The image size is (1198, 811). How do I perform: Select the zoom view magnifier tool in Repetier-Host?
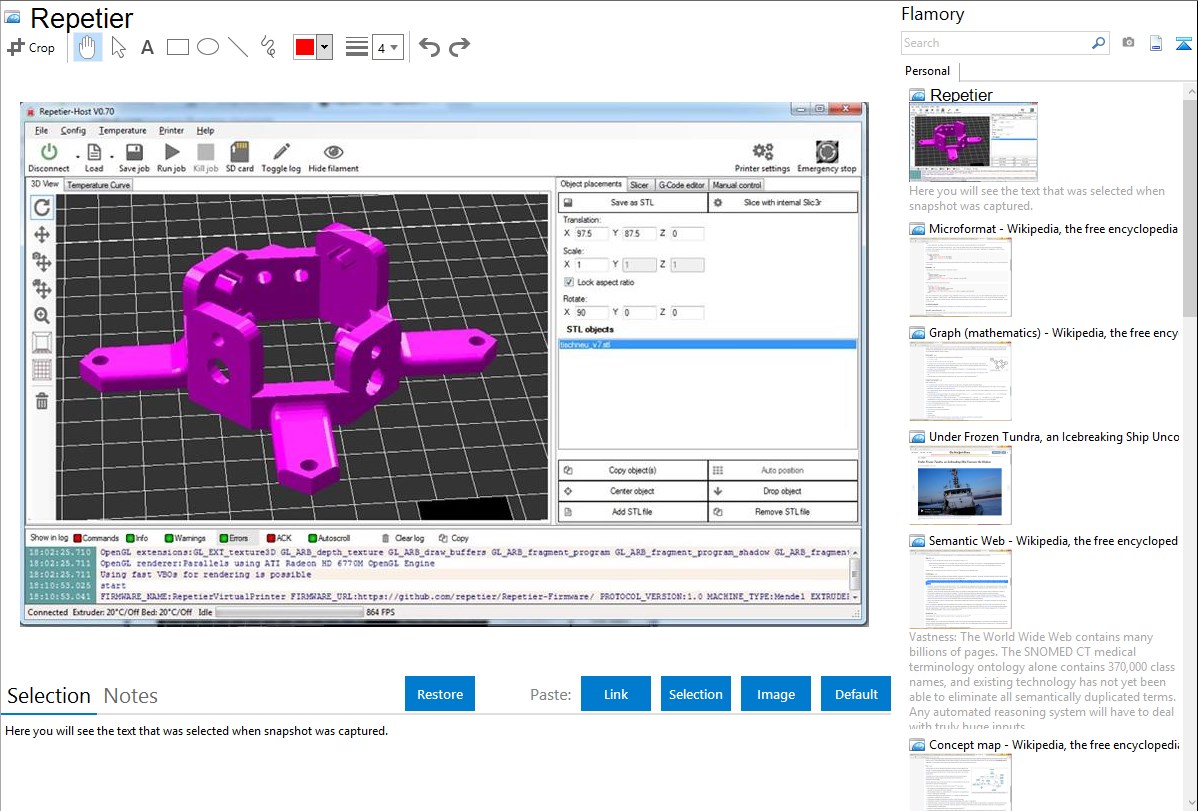click(42, 316)
